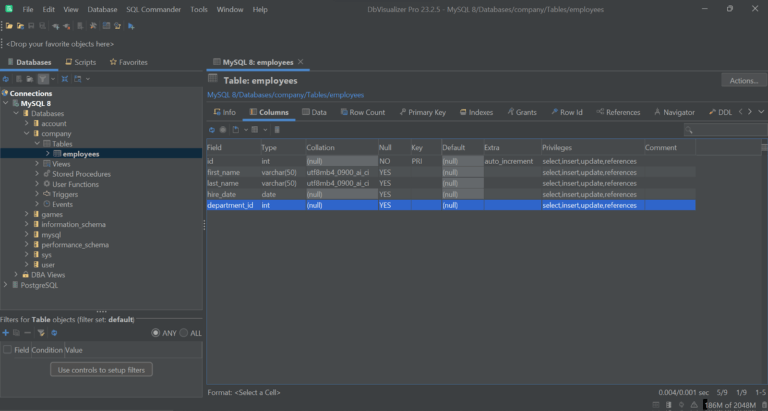The height and width of the screenshot is (411, 768).
Task: Click the table icon next to Table: employees
Action: (212, 78)
